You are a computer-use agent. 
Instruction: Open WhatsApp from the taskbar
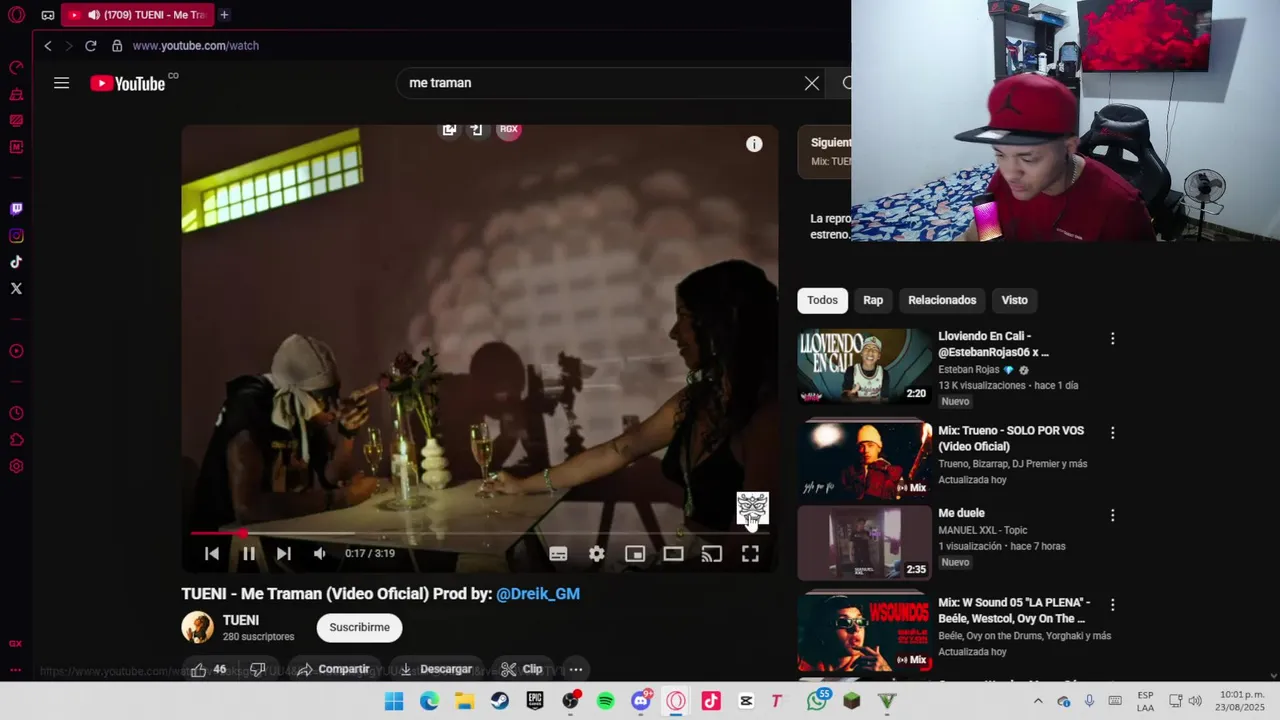tap(817, 701)
